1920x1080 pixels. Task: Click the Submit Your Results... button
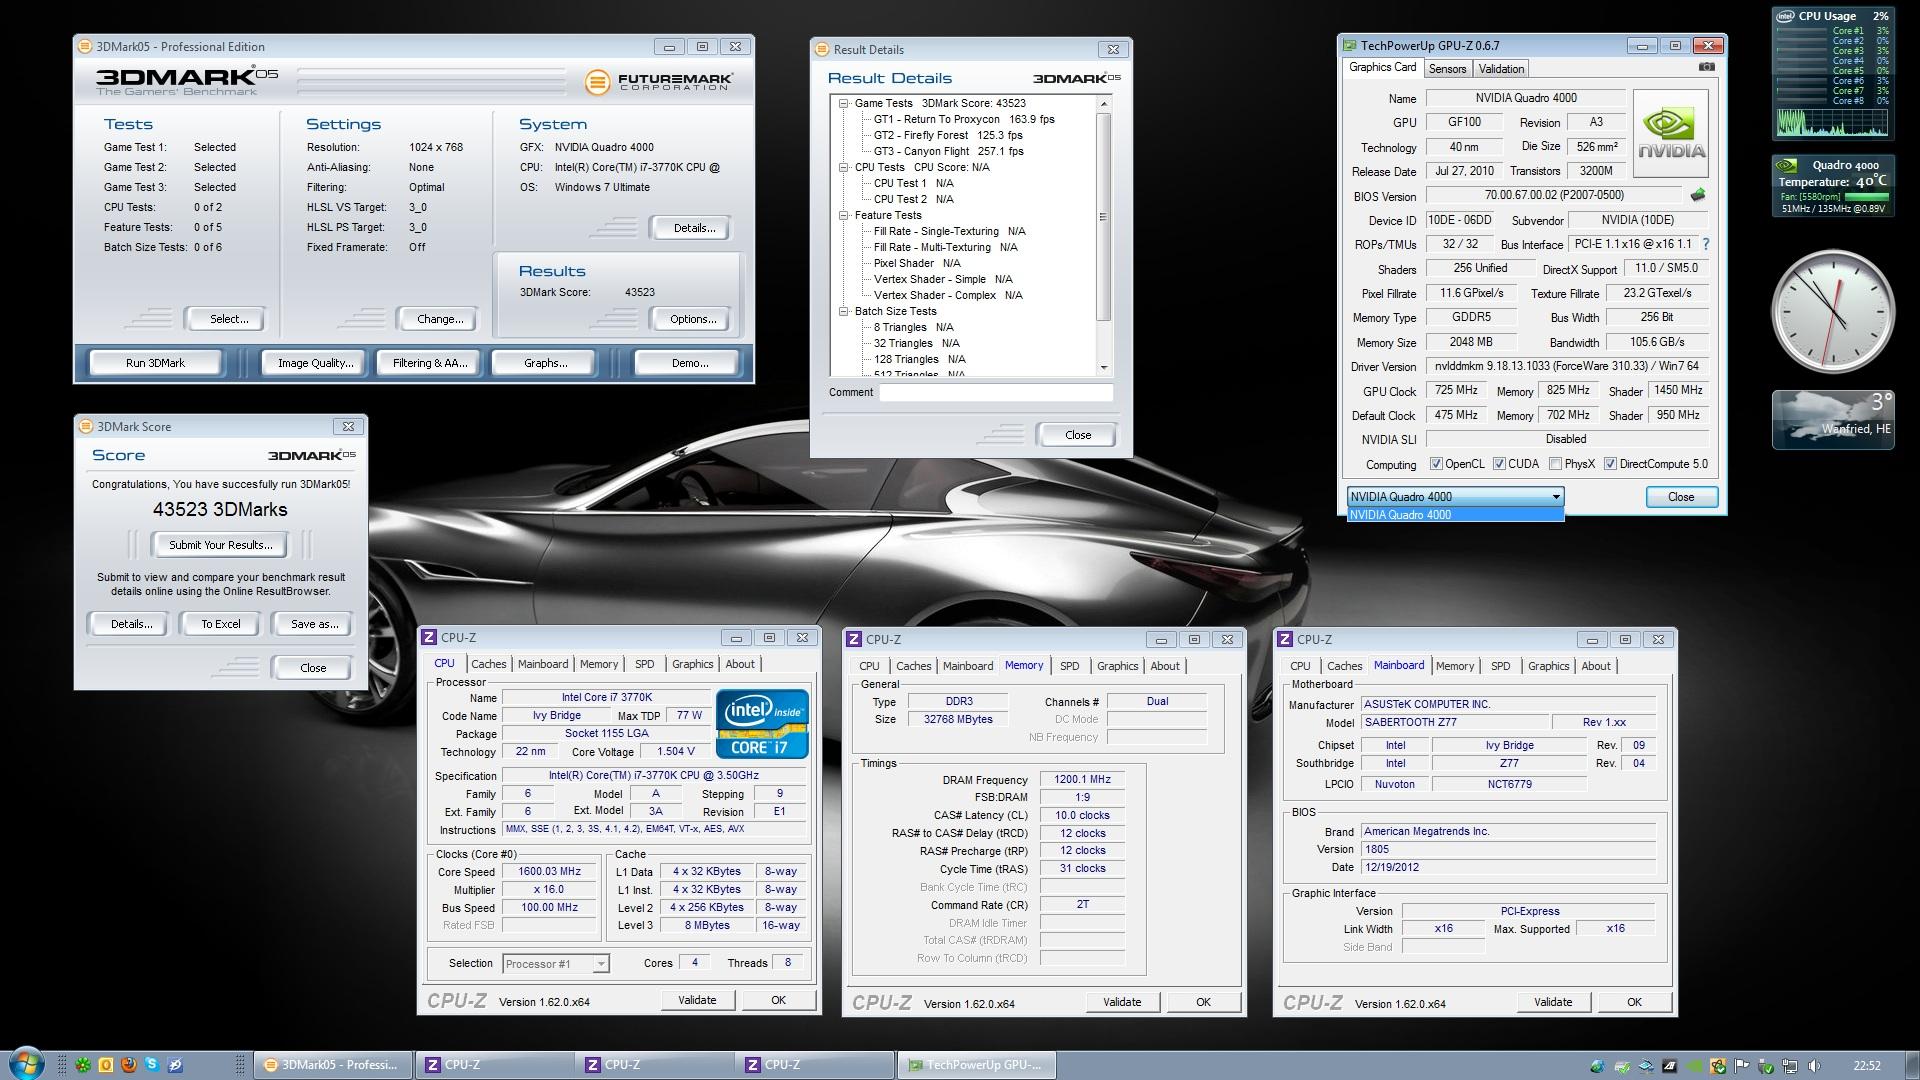click(220, 545)
